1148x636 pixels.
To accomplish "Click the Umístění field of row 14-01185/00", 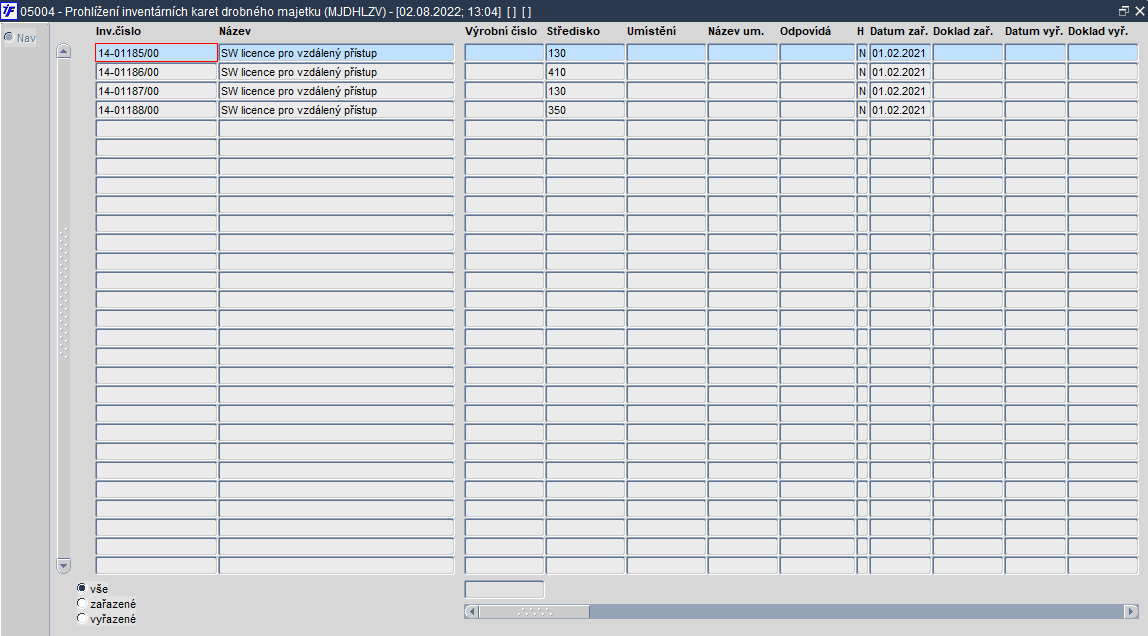I will 666,53.
